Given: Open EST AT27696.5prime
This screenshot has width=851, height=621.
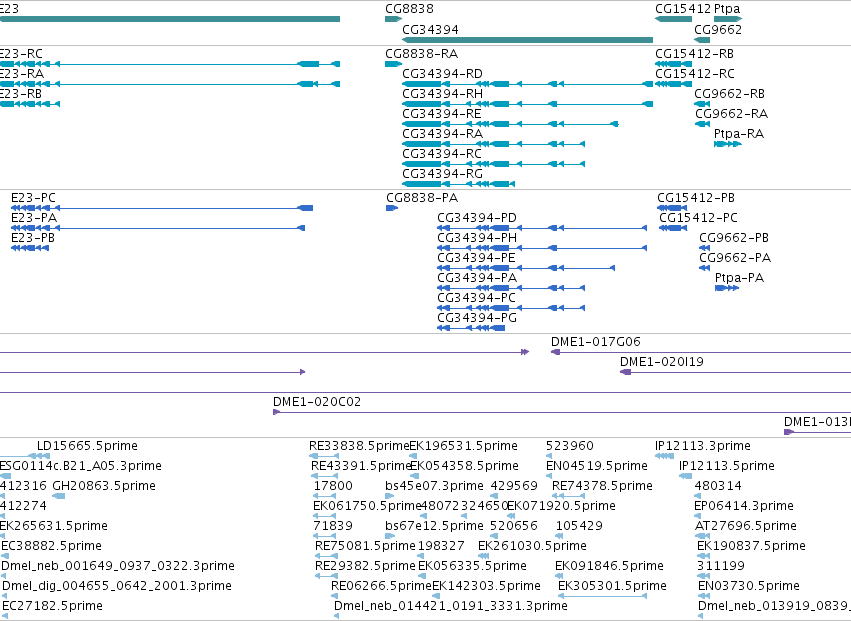Looking at the screenshot, I should [746, 526].
